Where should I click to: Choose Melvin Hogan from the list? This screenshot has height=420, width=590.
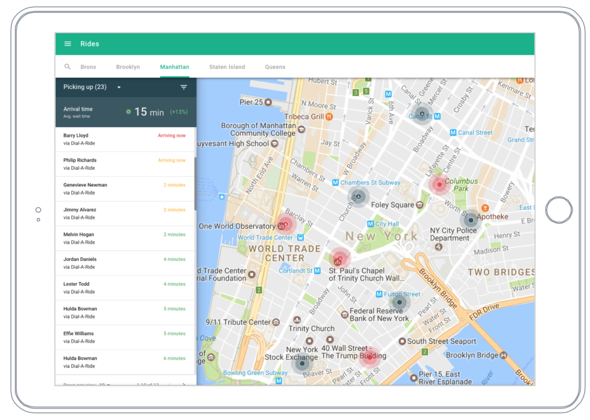(126, 238)
